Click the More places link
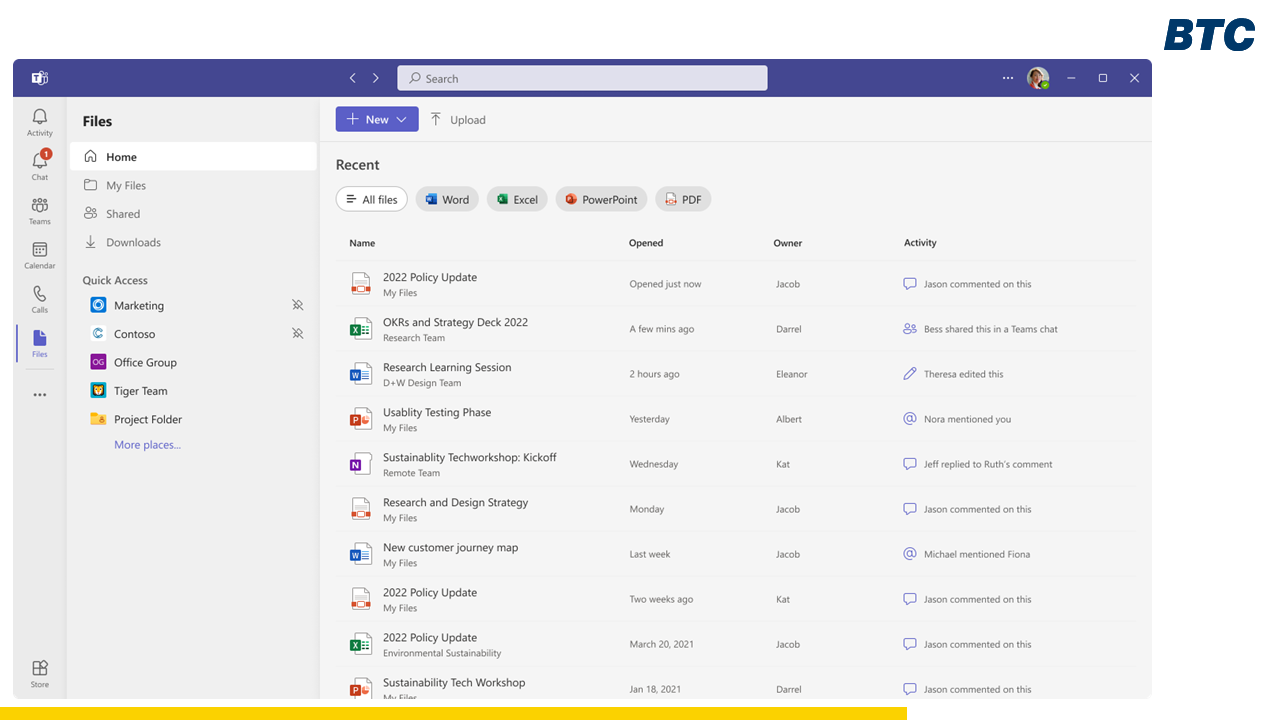Screen dimensions: 1280x720 point(147,445)
